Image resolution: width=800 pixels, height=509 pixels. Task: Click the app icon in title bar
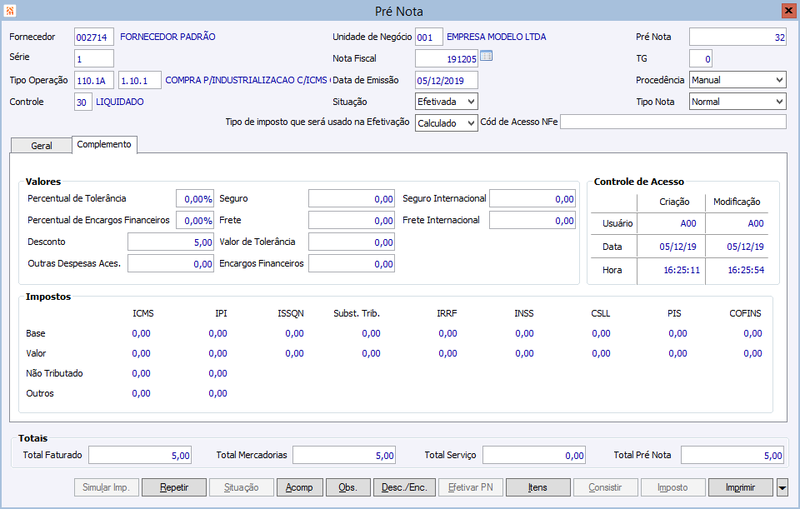[11, 11]
